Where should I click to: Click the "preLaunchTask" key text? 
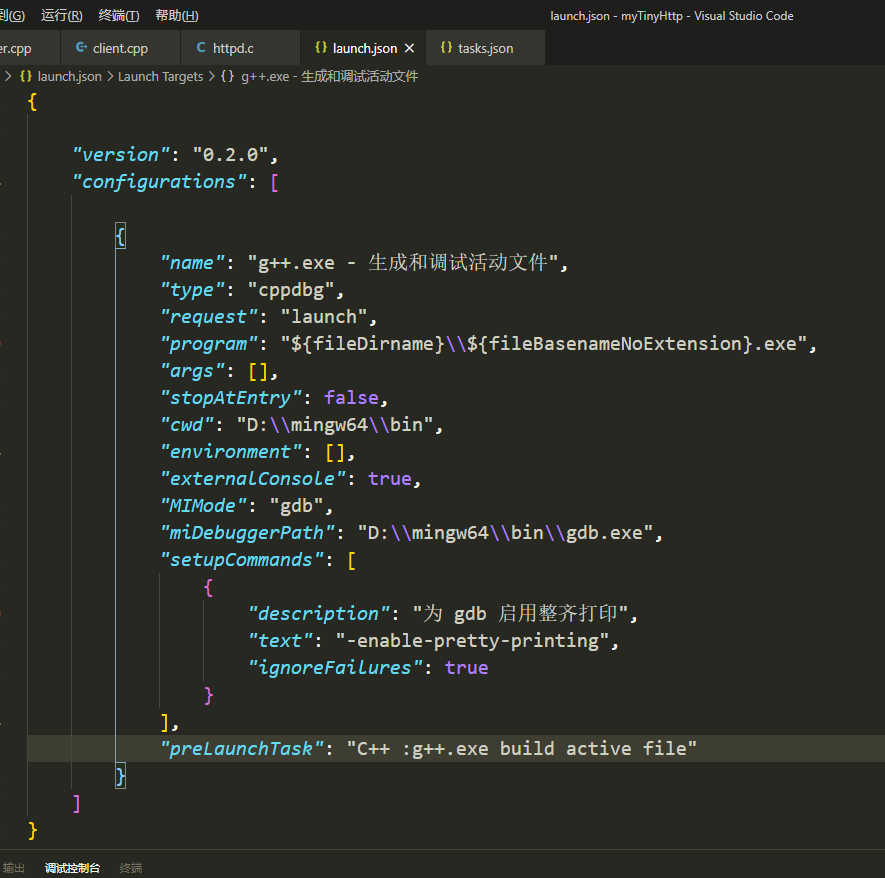[242, 749]
